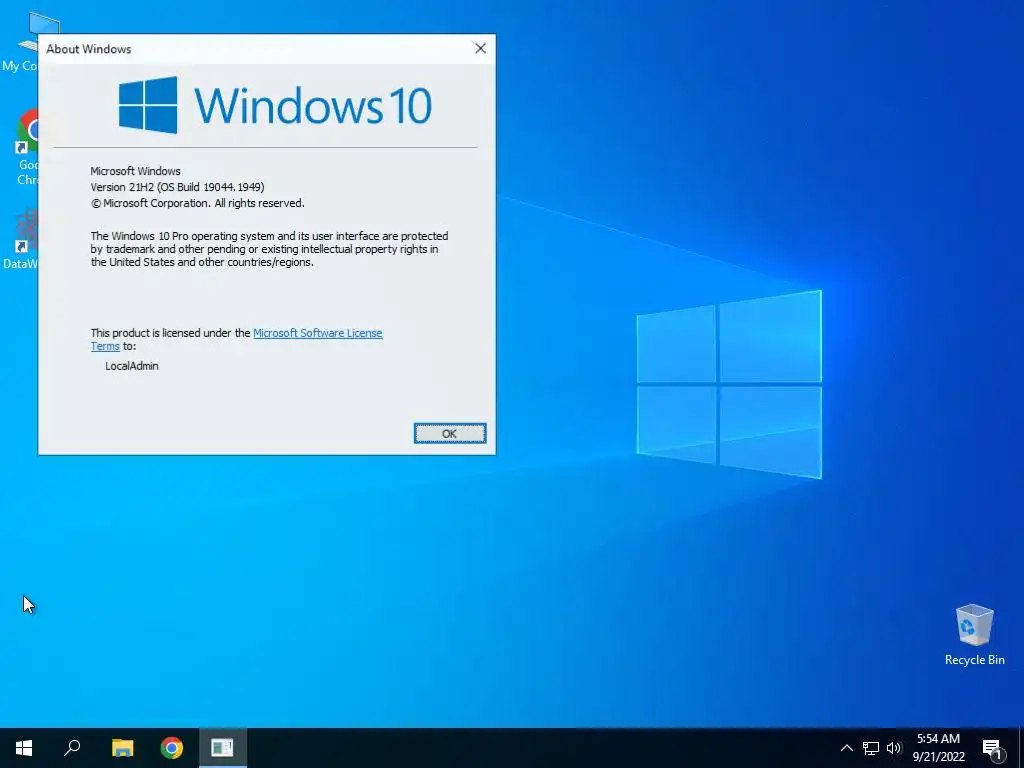Show hidden system tray icons

click(846, 748)
